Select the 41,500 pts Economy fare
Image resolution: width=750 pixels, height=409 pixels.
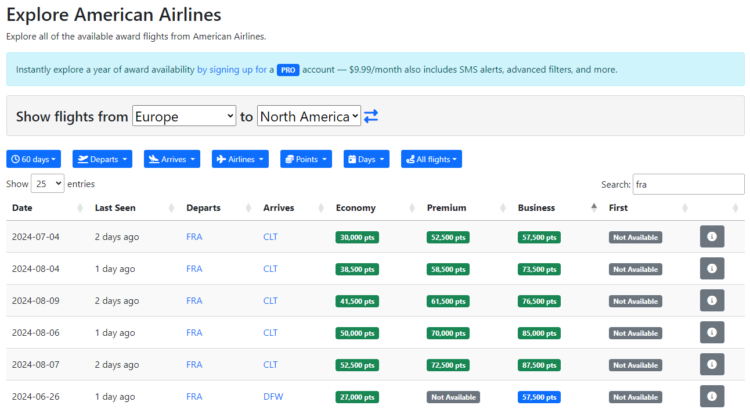click(357, 301)
